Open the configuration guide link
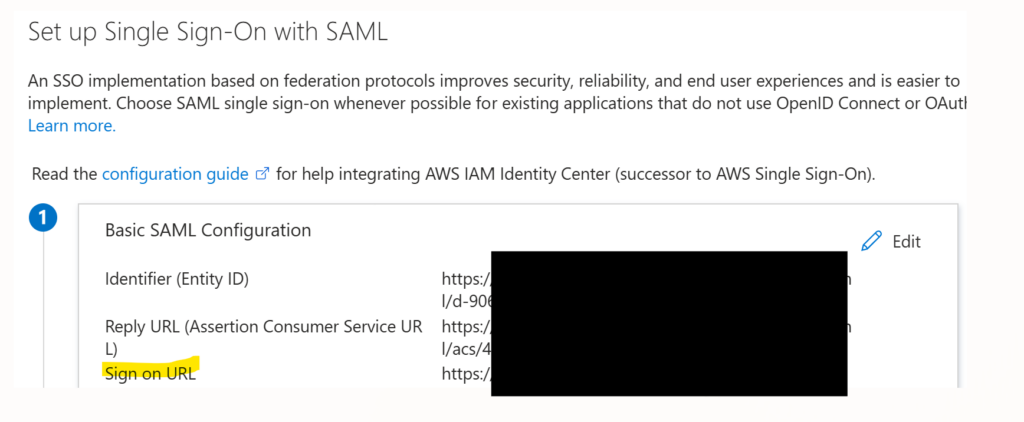 176,174
